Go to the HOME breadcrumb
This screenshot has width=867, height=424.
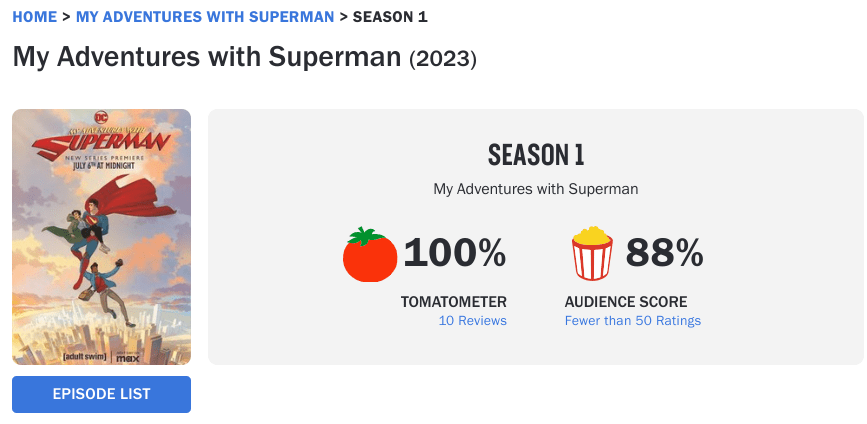[34, 17]
